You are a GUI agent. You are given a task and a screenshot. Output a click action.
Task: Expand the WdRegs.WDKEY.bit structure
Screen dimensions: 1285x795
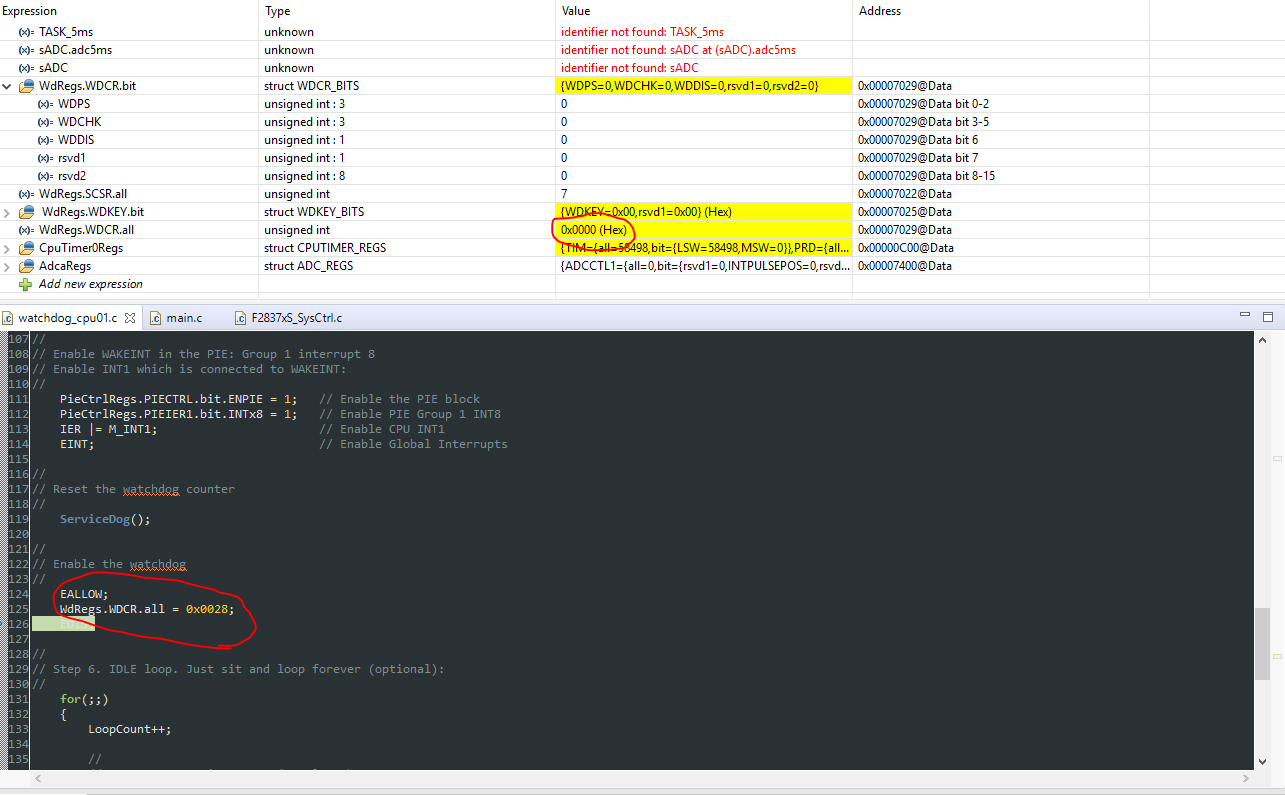pyautogui.click(x=6, y=211)
